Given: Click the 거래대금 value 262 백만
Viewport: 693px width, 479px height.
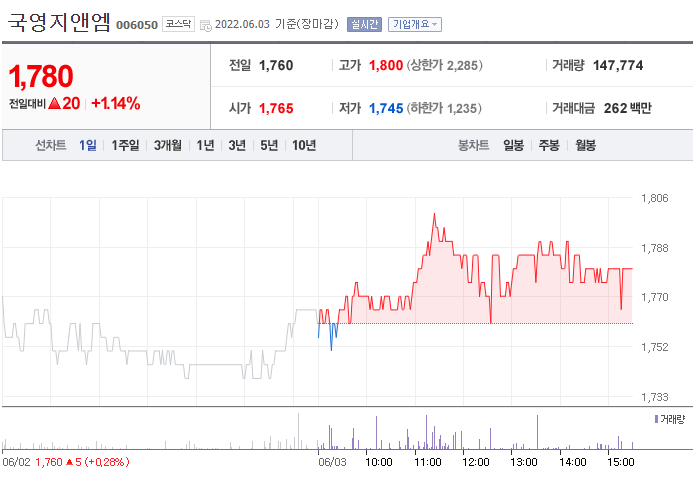Looking at the screenshot, I should [628, 108].
